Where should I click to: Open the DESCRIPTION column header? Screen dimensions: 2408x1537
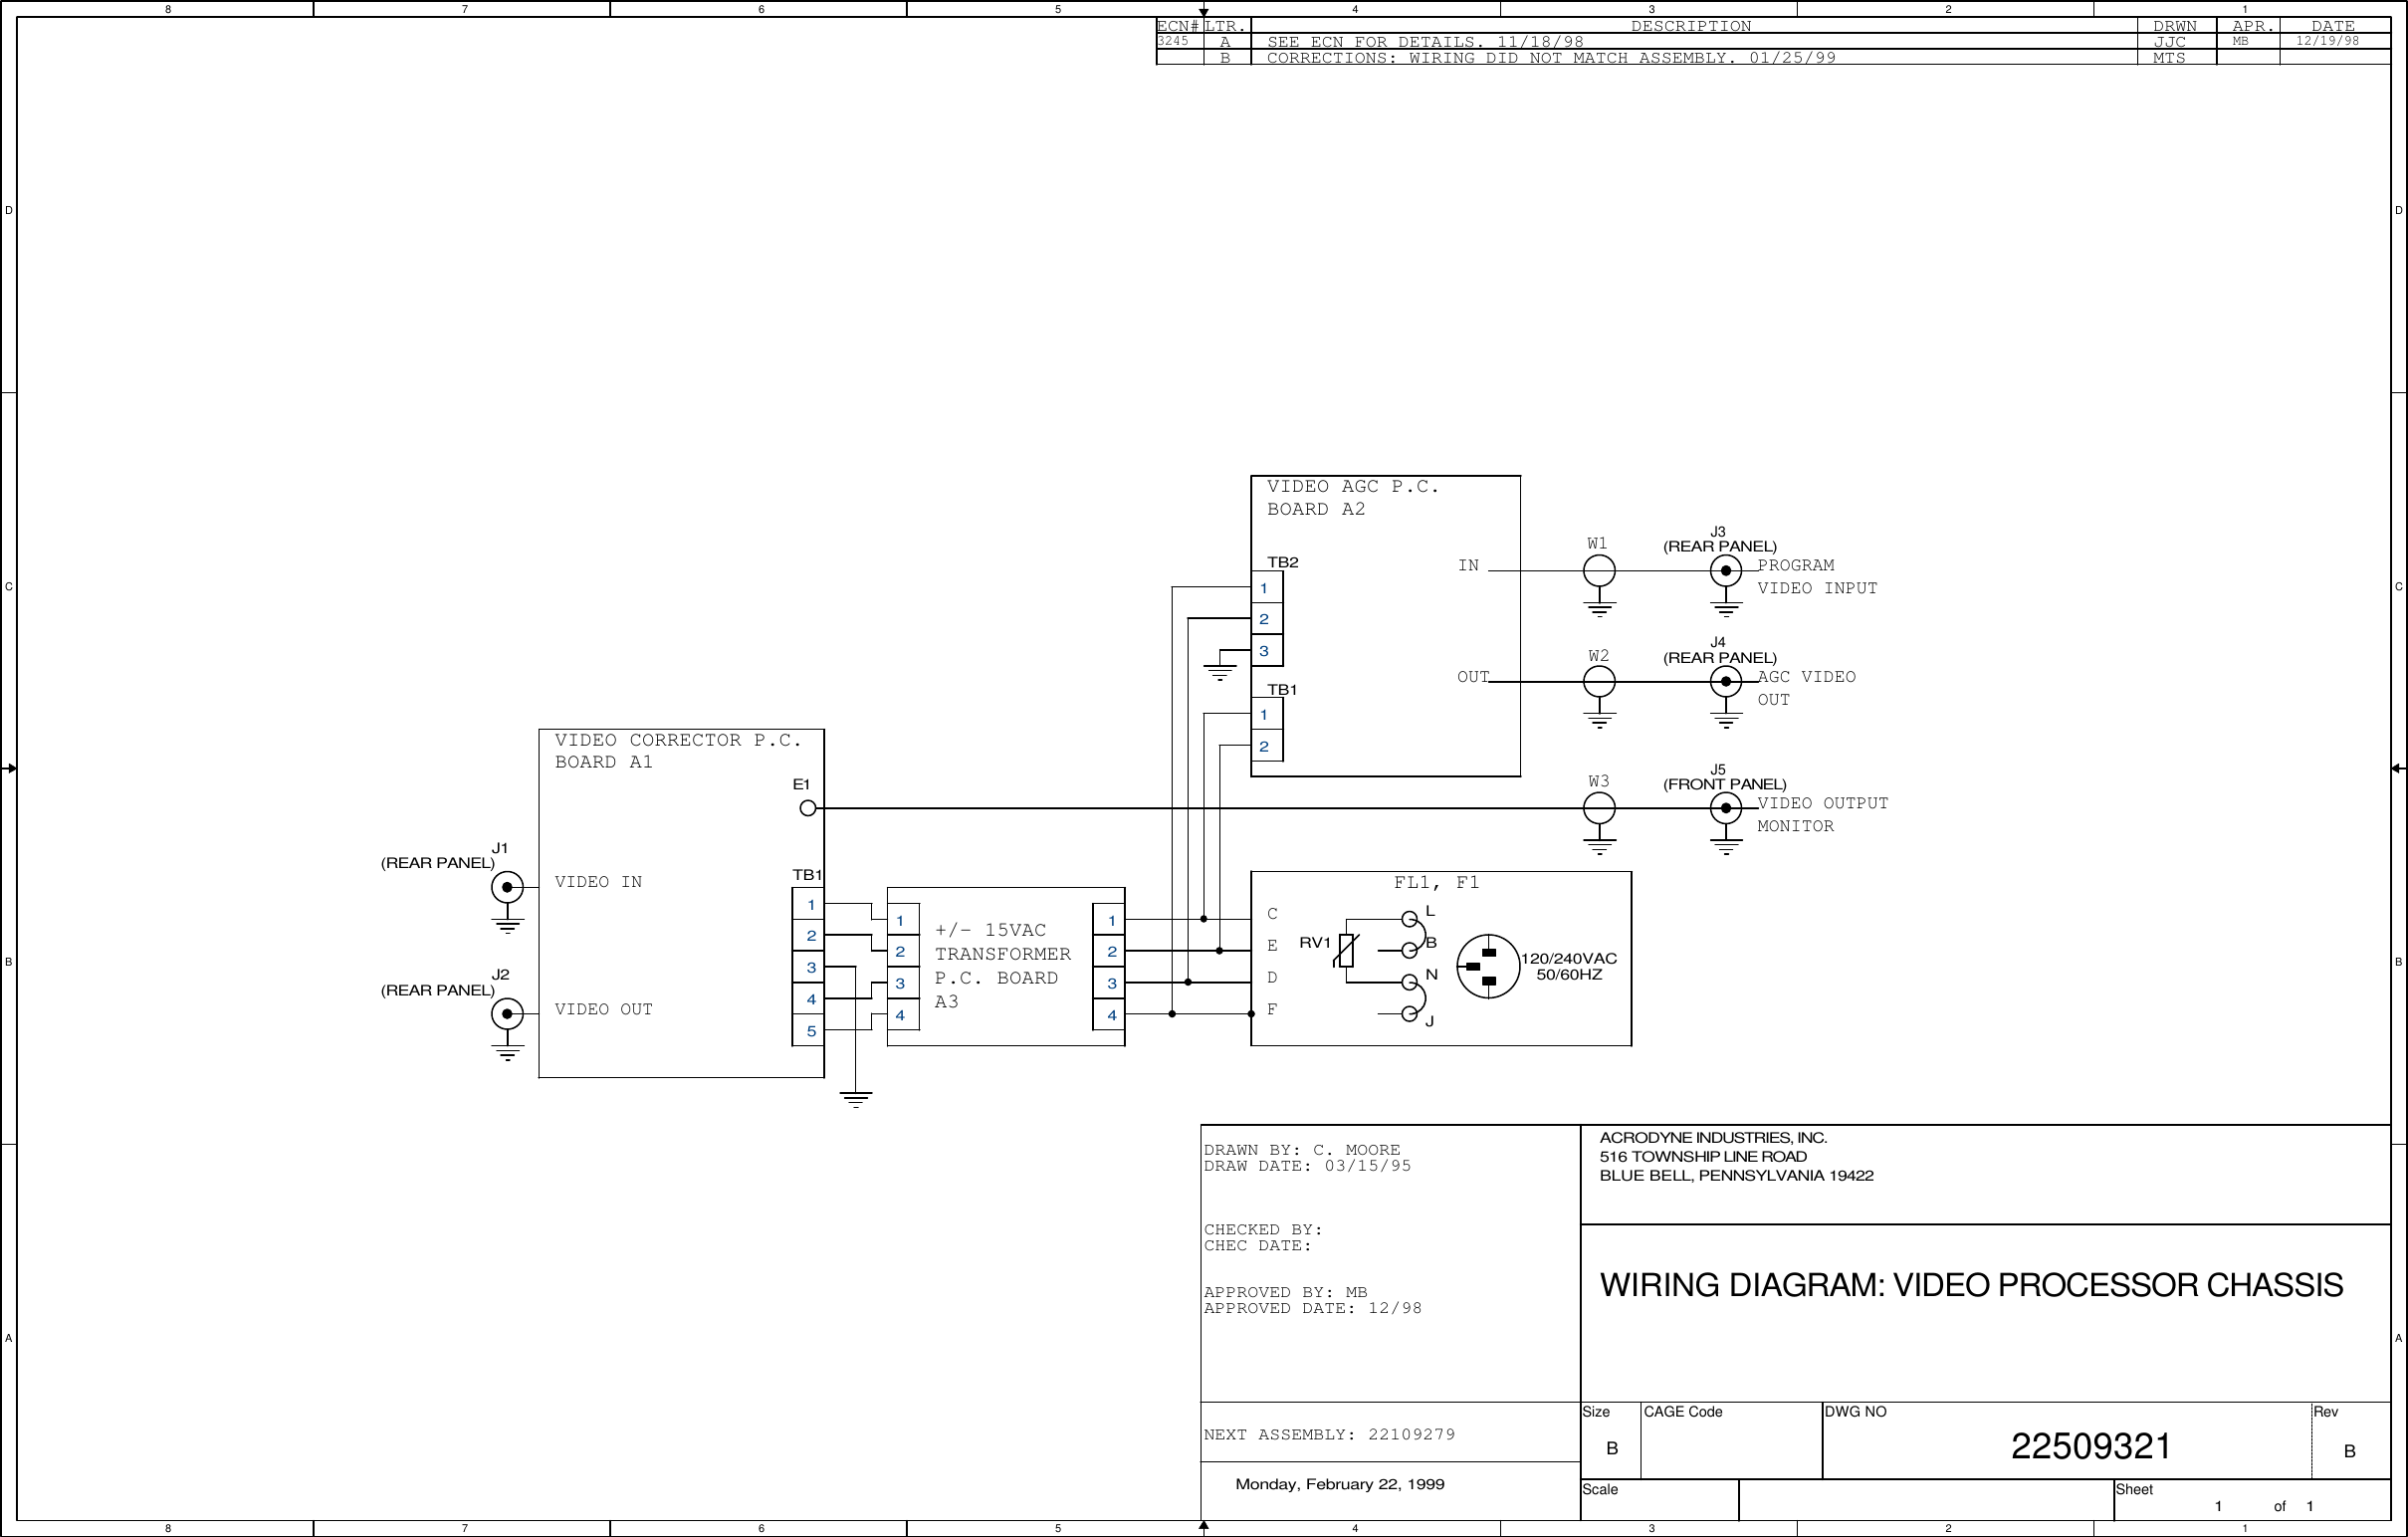[x=1693, y=26]
